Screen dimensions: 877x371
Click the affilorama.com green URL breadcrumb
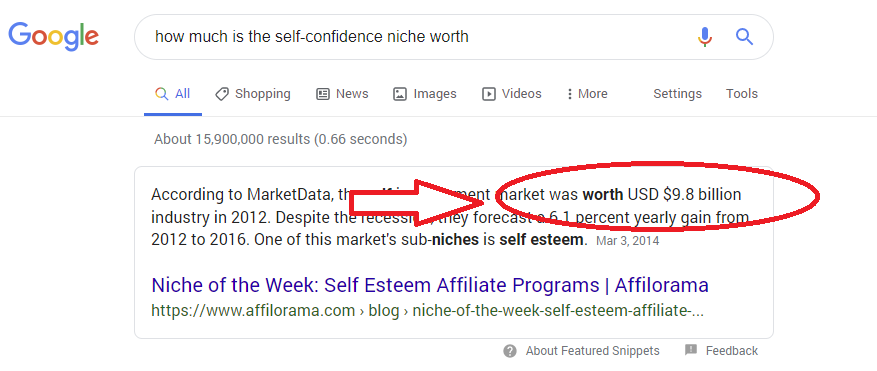coord(428,311)
